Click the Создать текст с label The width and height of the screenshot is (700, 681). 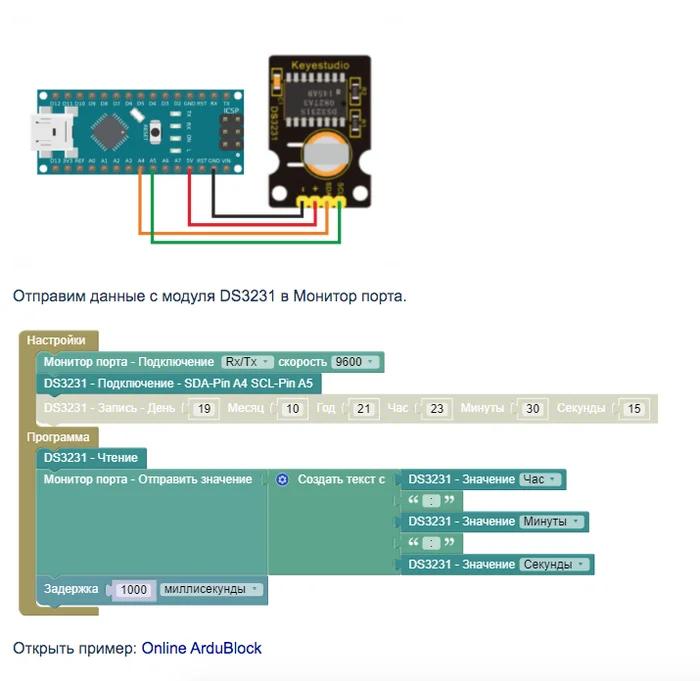(342, 480)
